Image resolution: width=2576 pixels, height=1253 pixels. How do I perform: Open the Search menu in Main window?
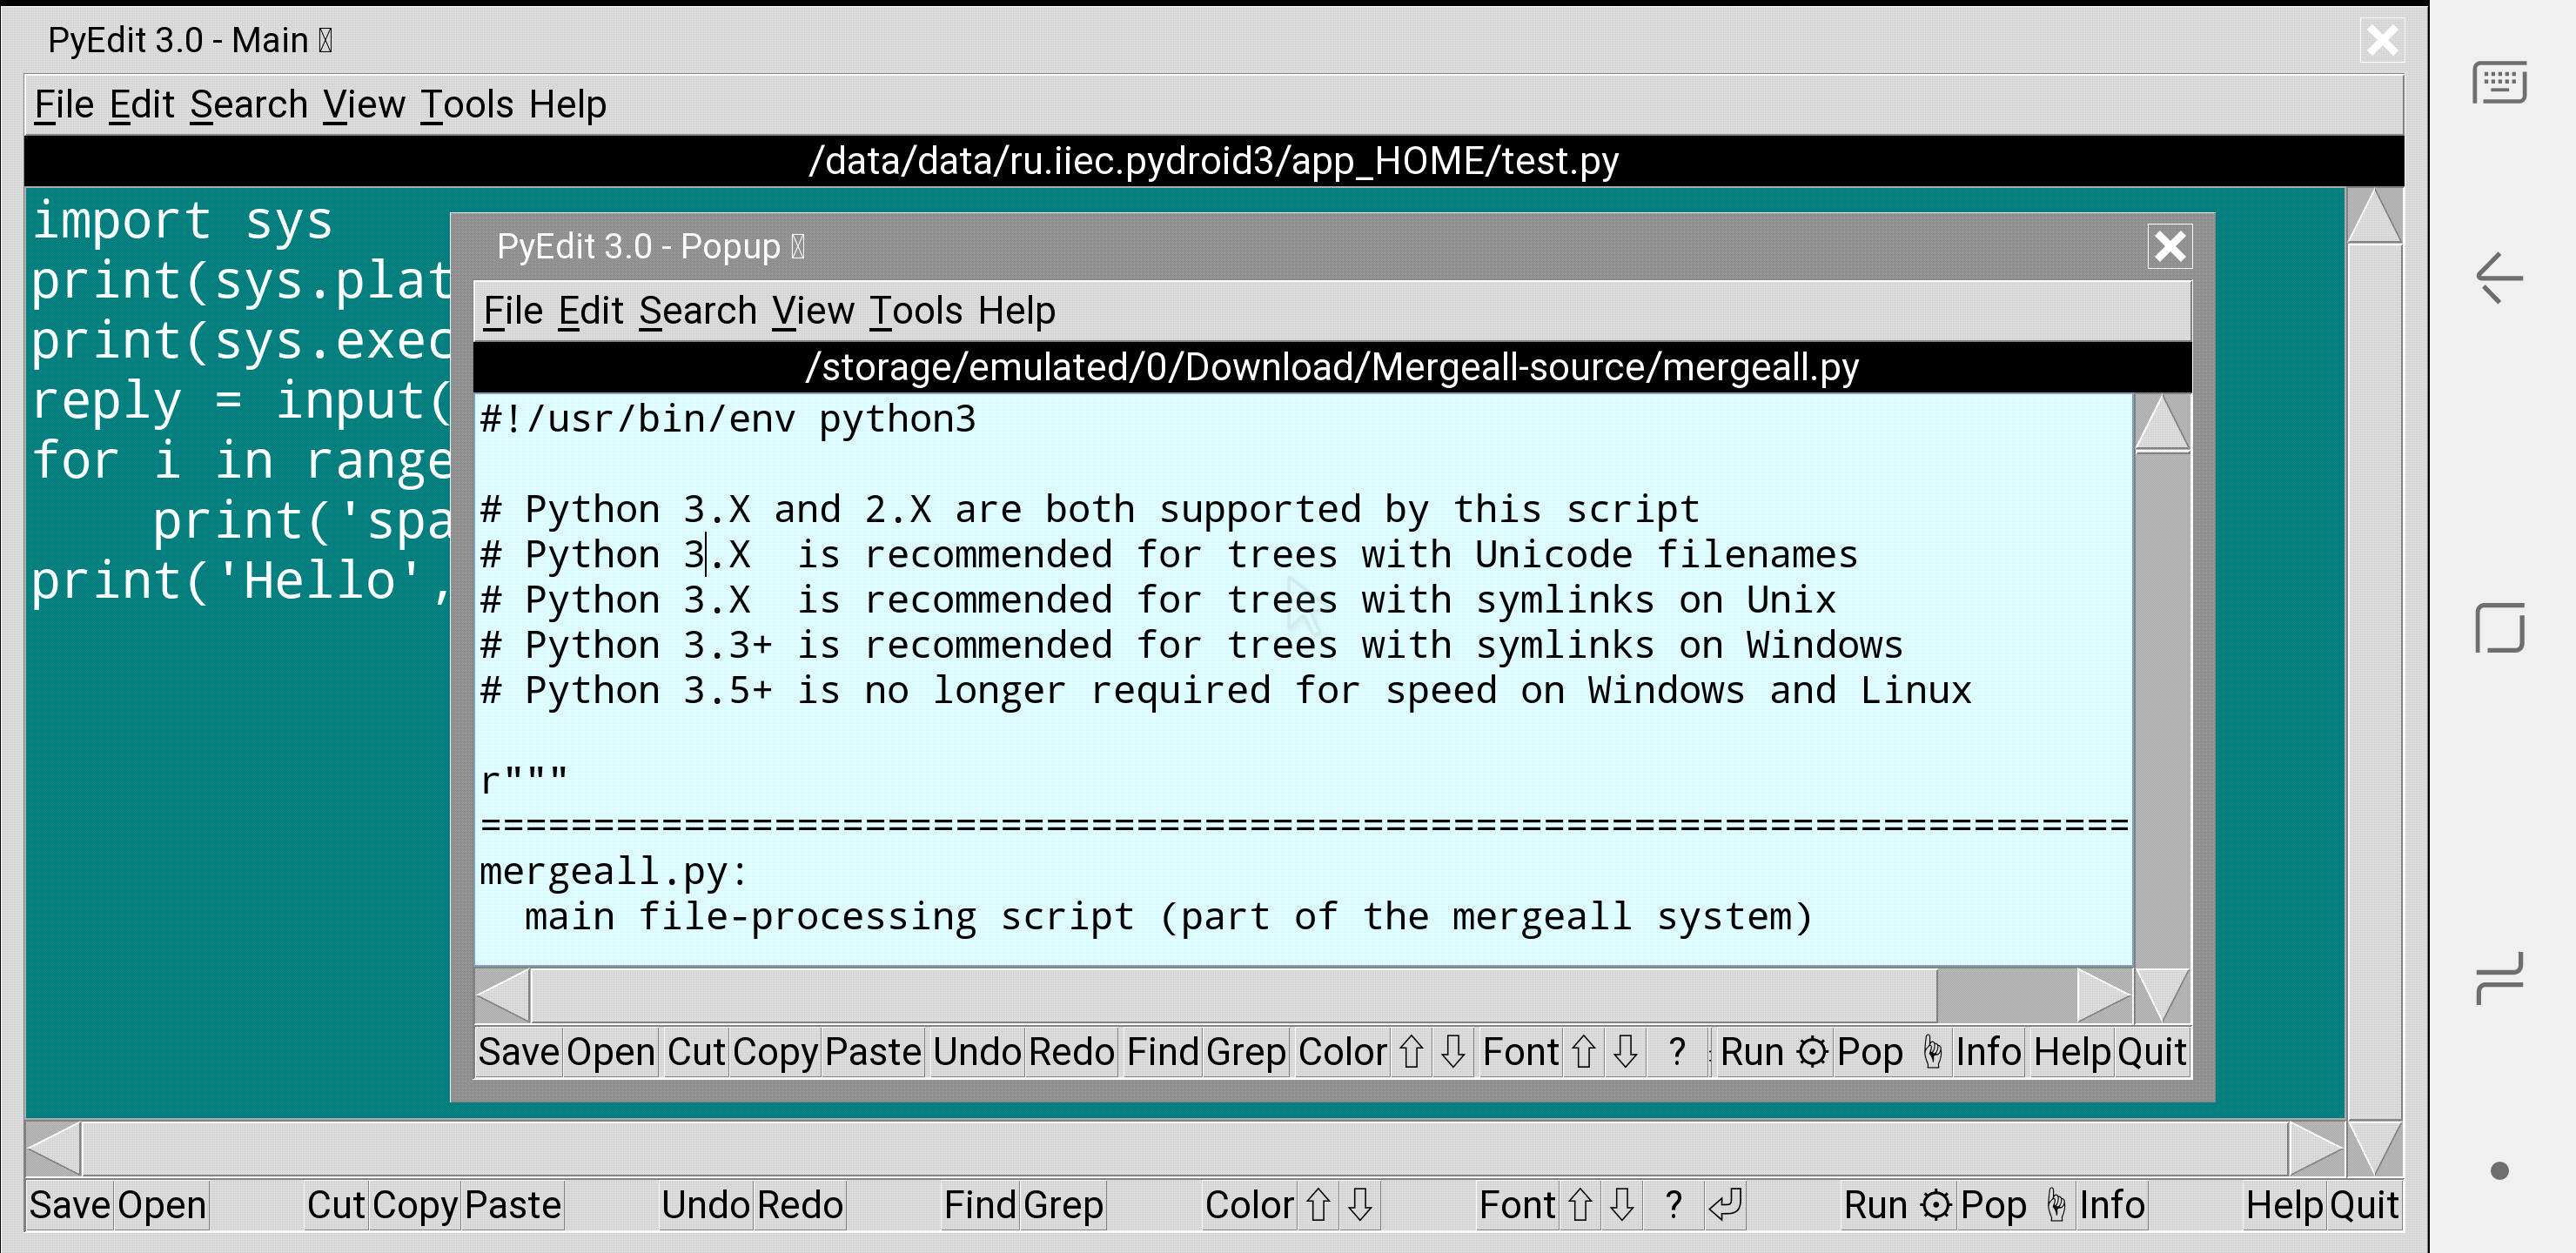(249, 105)
